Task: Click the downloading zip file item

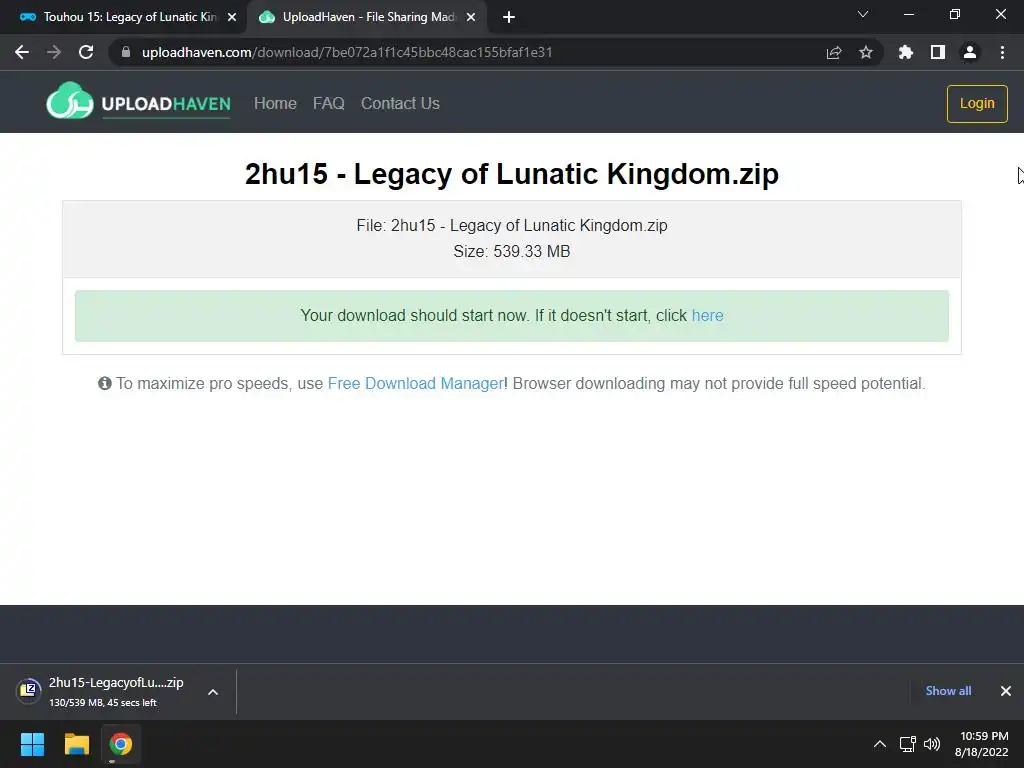Action: click(x=116, y=691)
